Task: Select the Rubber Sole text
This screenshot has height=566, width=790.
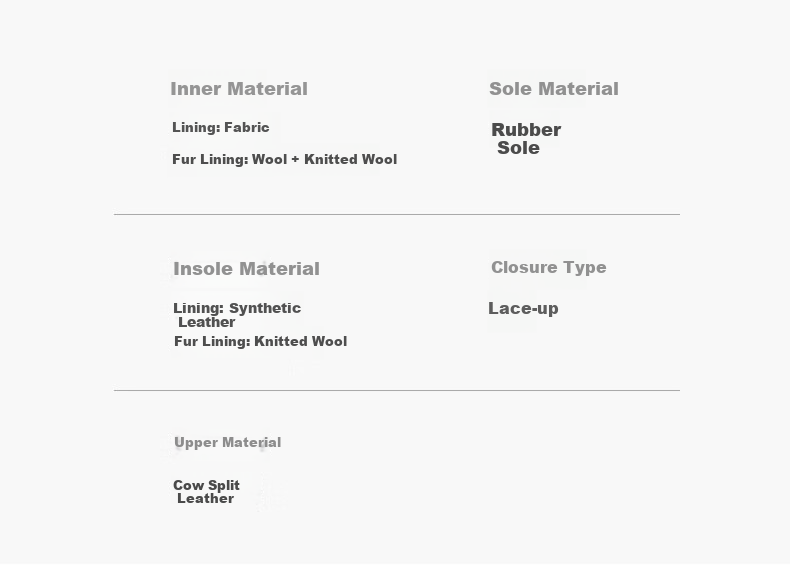Action: click(x=526, y=139)
